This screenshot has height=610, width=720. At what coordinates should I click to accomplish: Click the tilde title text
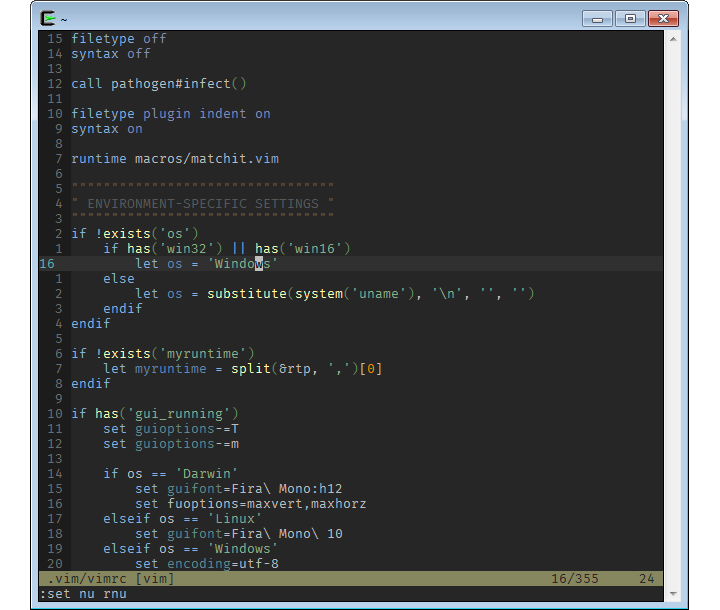(64, 20)
